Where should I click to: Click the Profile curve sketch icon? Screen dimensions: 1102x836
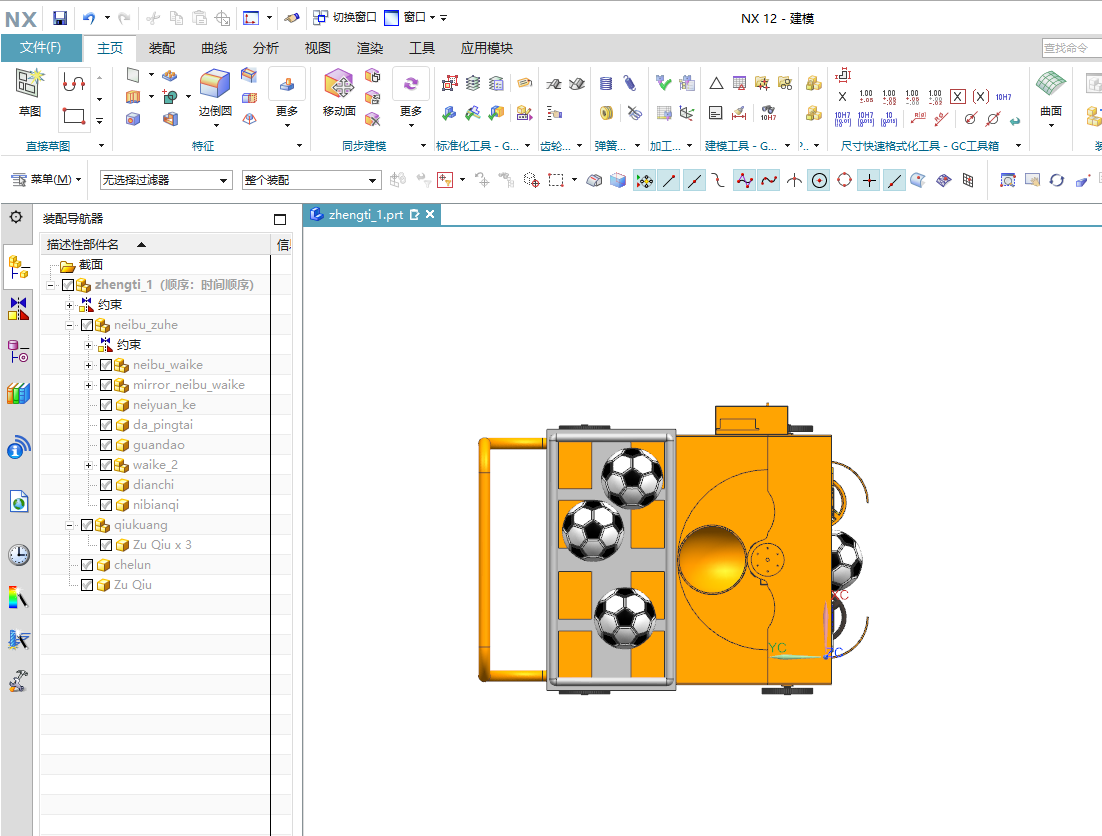74,82
